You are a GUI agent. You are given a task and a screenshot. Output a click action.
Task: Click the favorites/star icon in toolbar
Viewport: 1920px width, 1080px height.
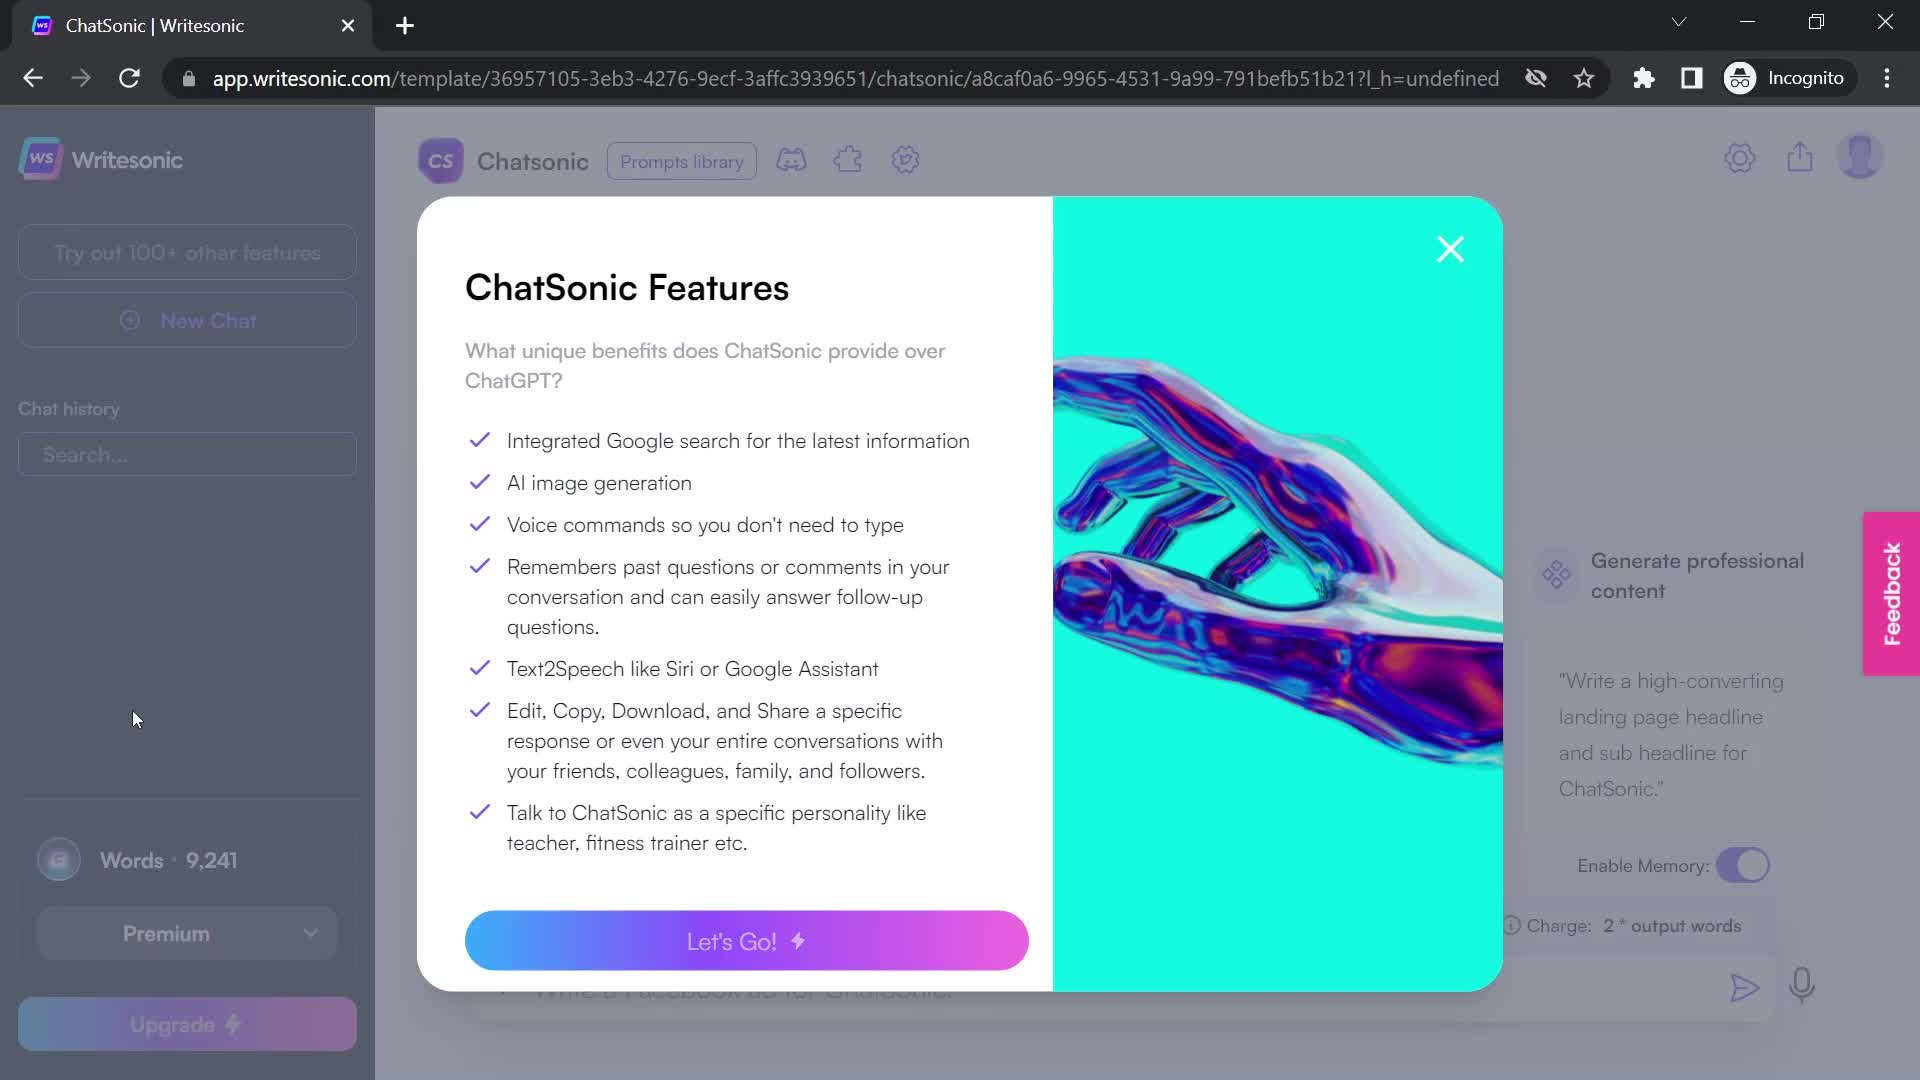[x=1586, y=78]
